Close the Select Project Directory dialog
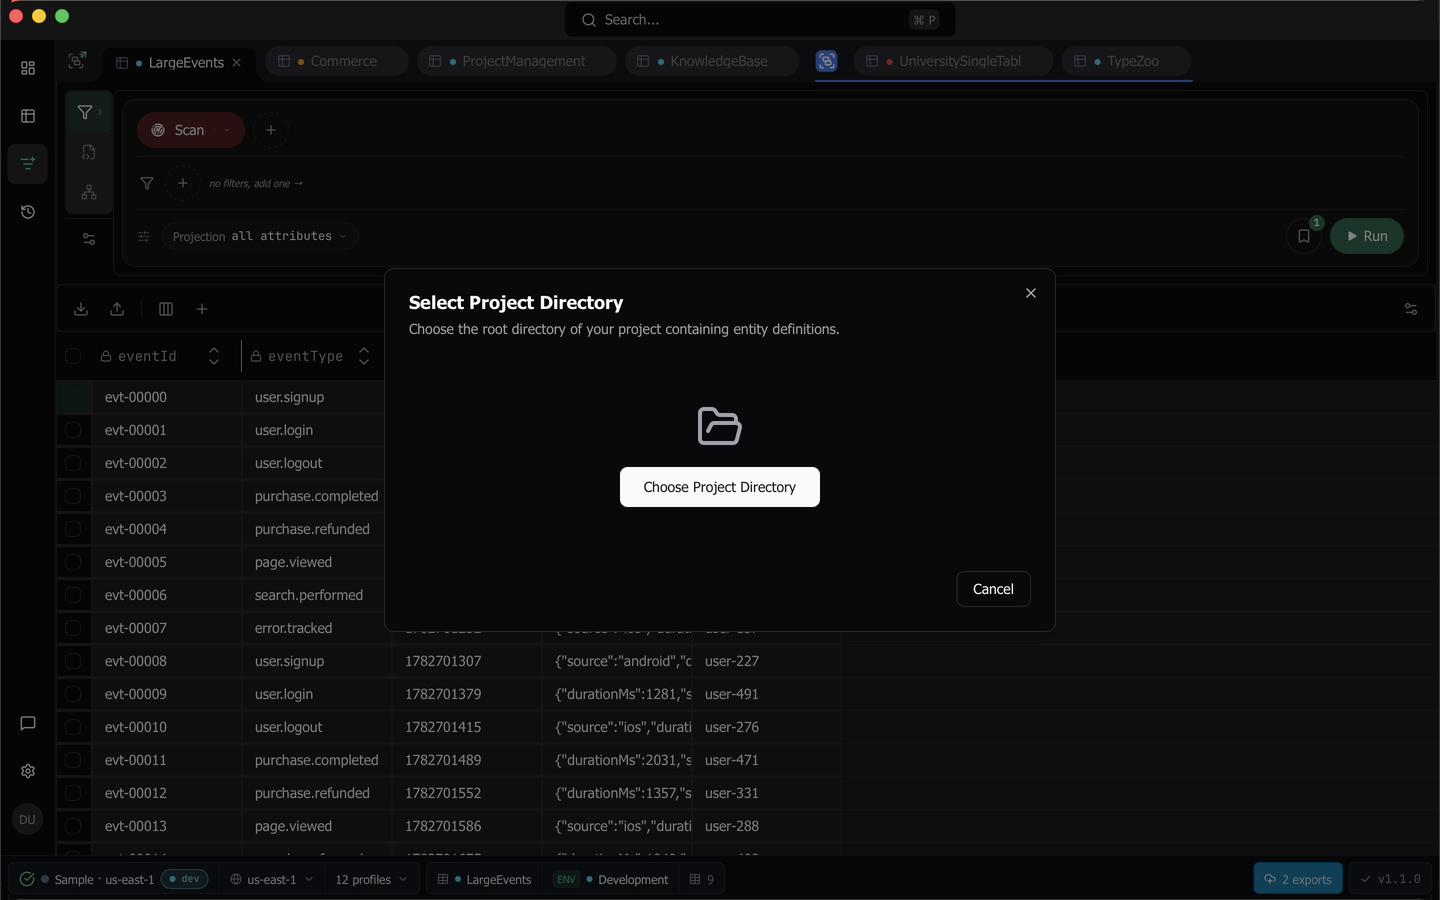The image size is (1440, 900). coord(1031,293)
